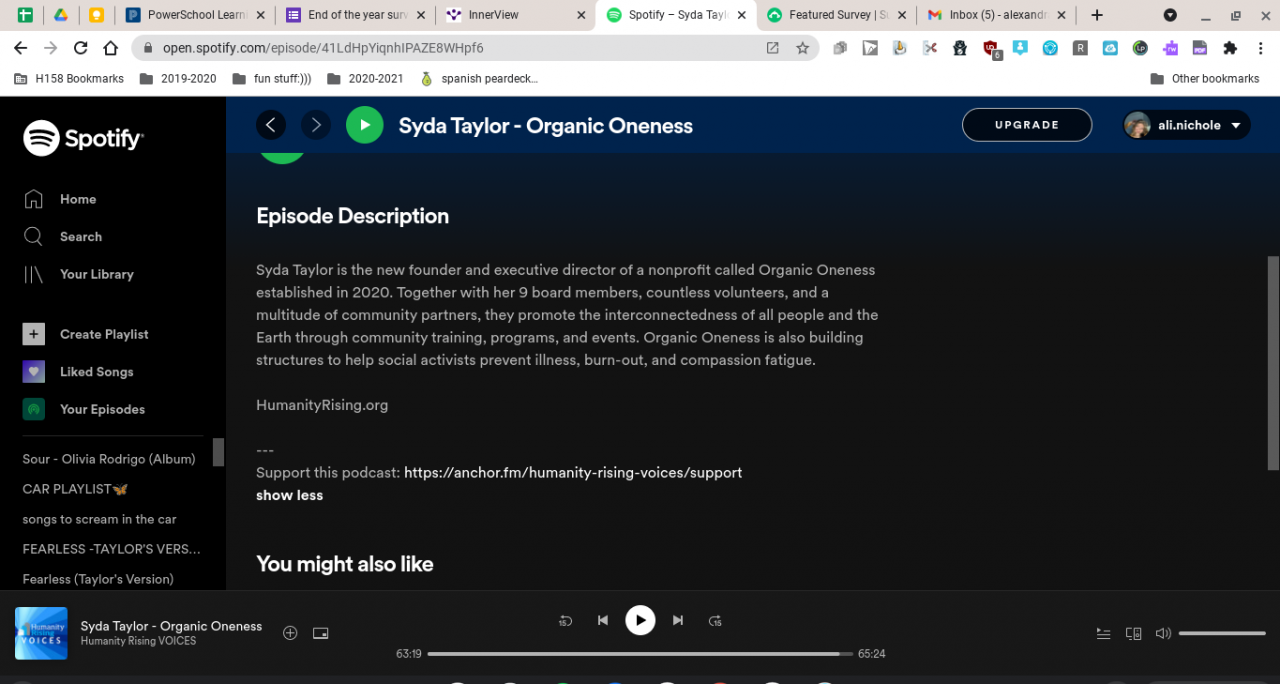1280x684 pixels.
Task: Open page in app icon in address bar
Action: click(772, 48)
